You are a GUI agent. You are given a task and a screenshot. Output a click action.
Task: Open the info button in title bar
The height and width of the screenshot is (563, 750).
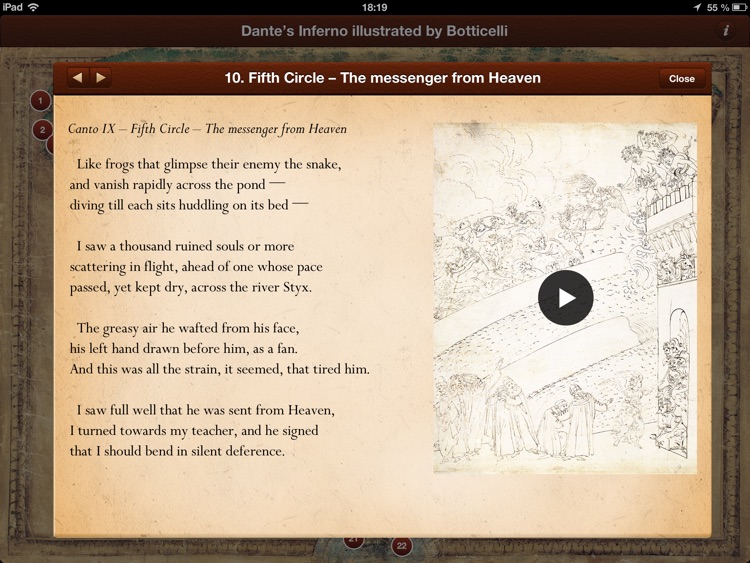[726, 31]
